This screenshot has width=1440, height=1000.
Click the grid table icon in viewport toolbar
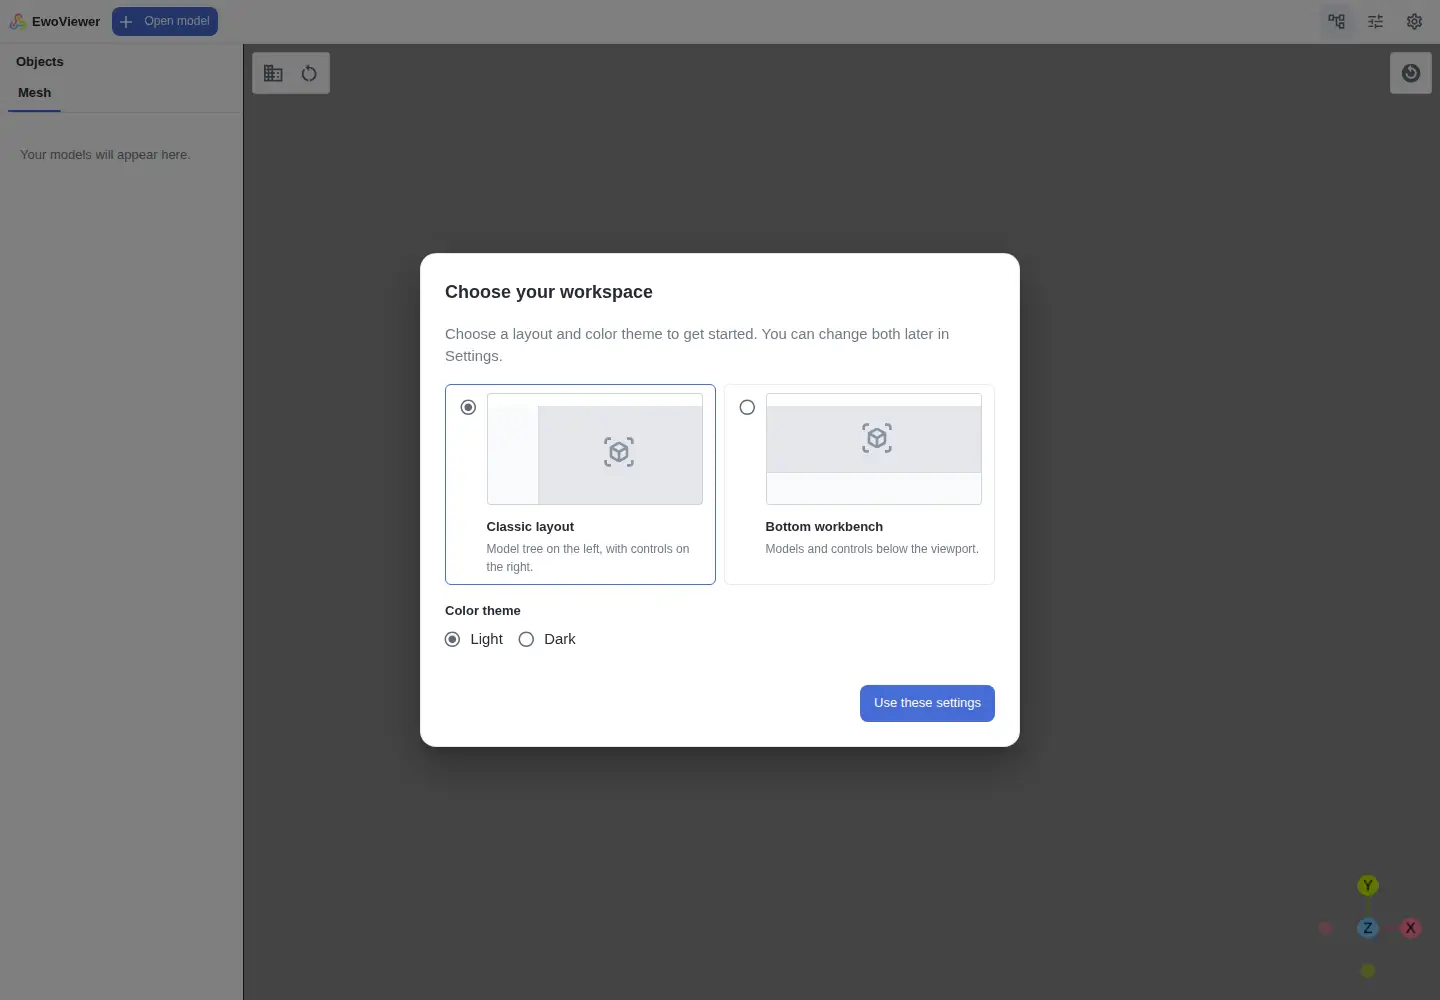pyautogui.click(x=273, y=73)
